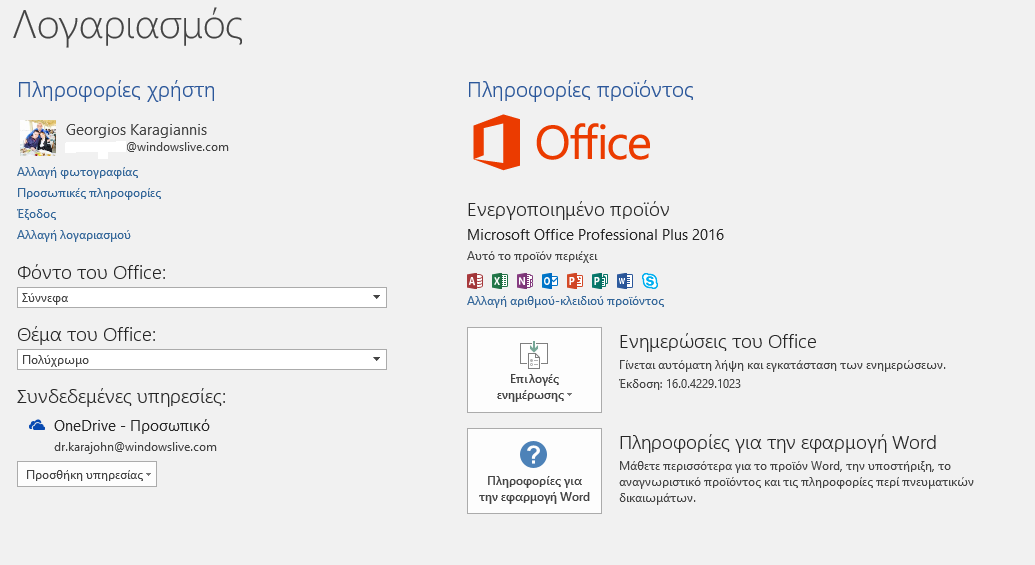Click Αλλαγή αριθμού-κλειδιού προϊόντος link

pos(565,301)
